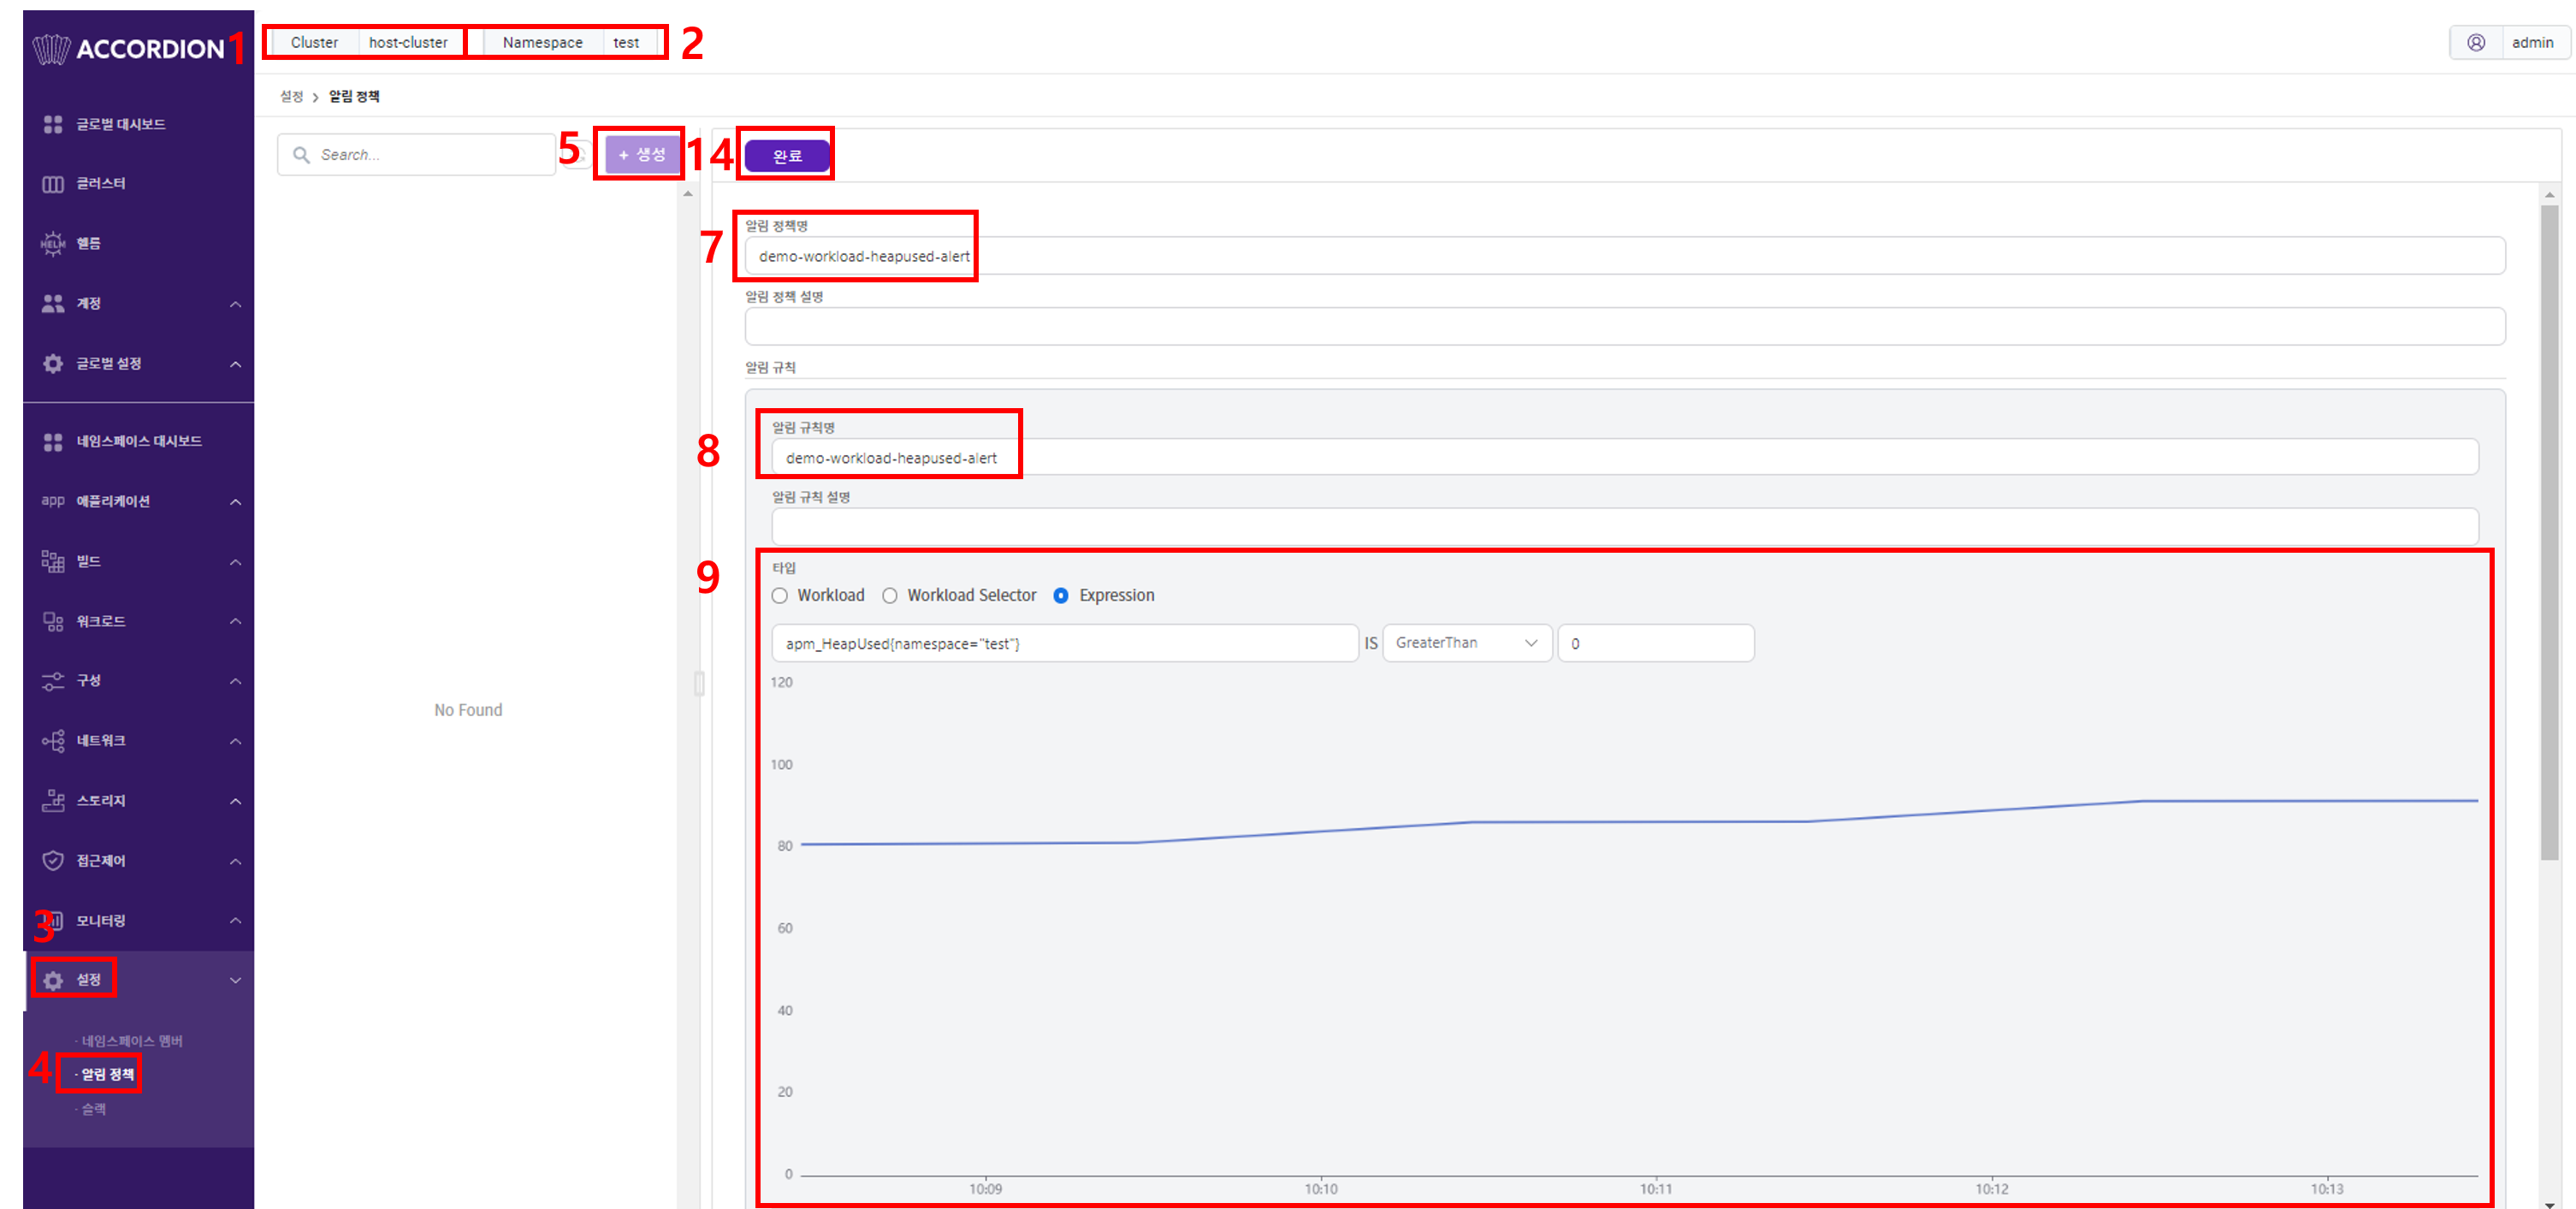The width and height of the screenshot is (2576, 1209).
Task: Click the admin user profile icon
Action: (2475, 42)
